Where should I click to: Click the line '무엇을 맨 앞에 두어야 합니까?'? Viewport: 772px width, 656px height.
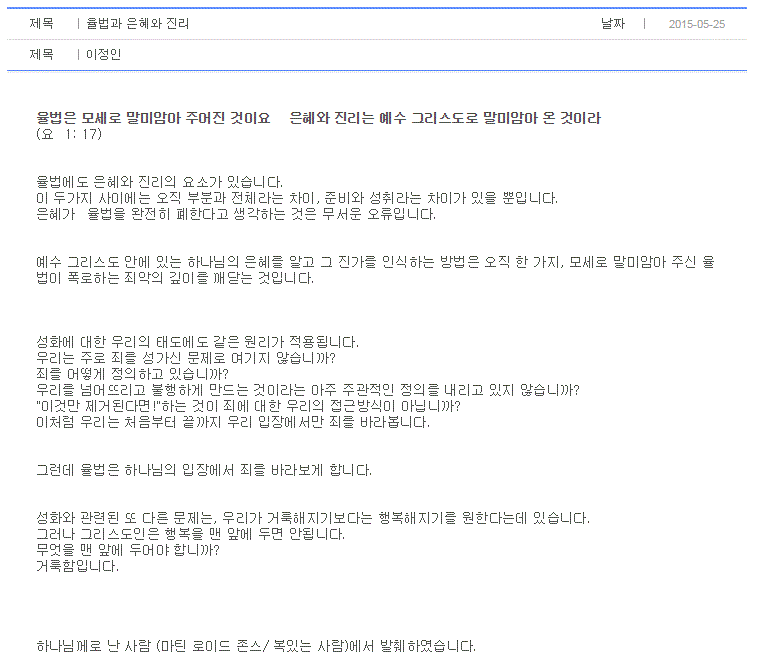pos(128,550)
